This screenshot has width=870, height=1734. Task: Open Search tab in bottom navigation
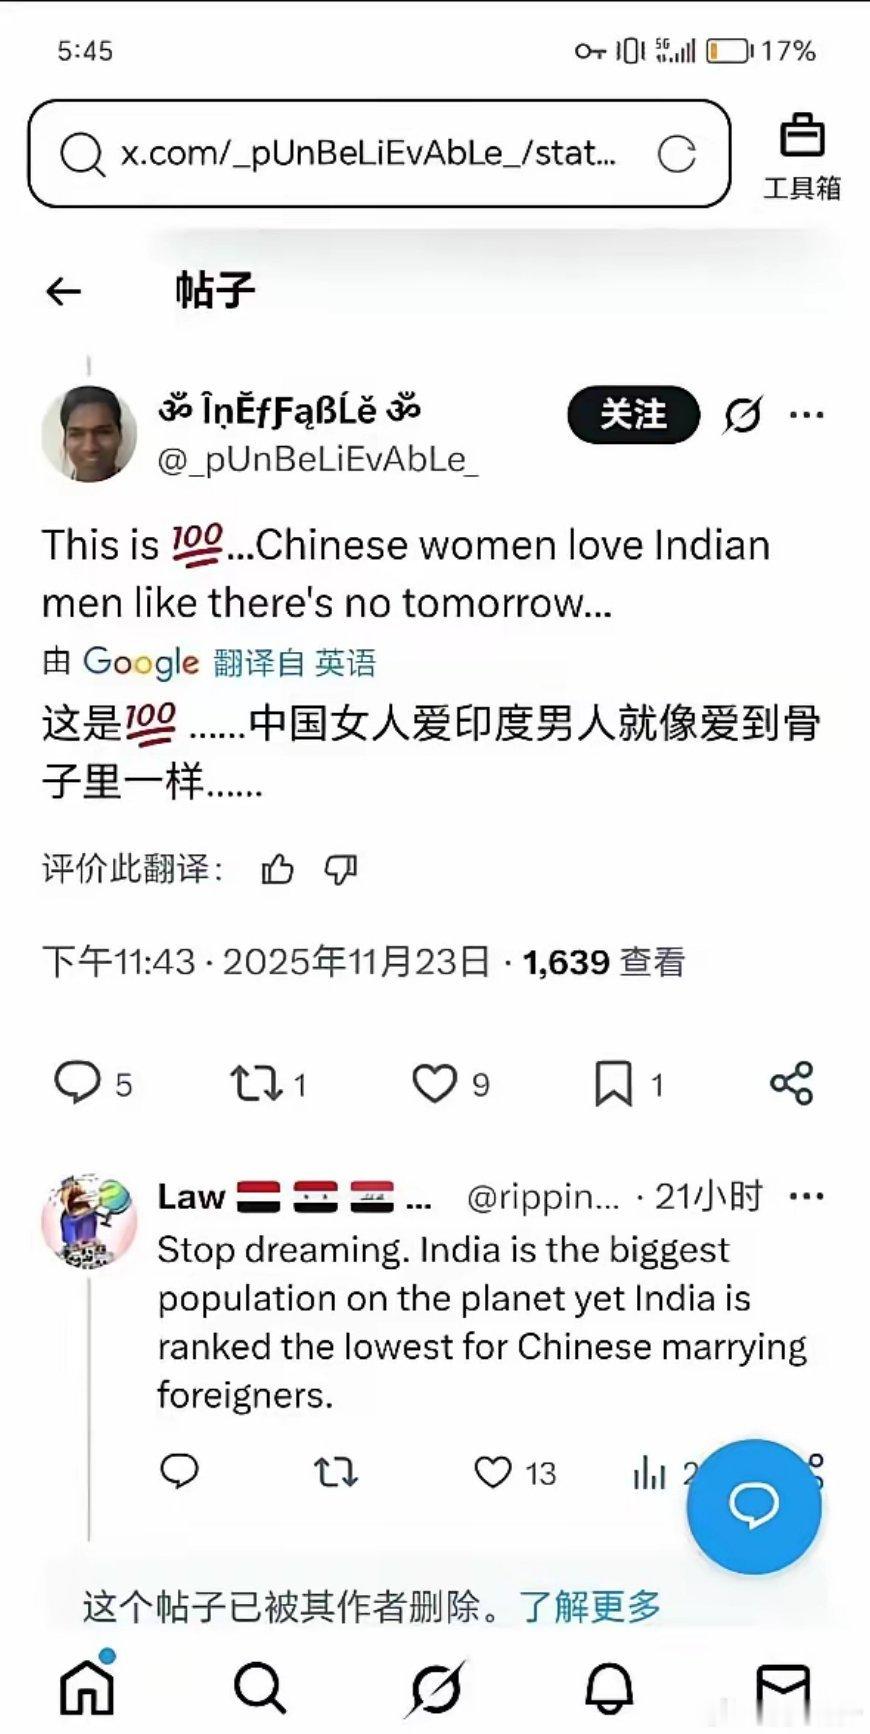pyautogui.click(x=260, y=1688)
